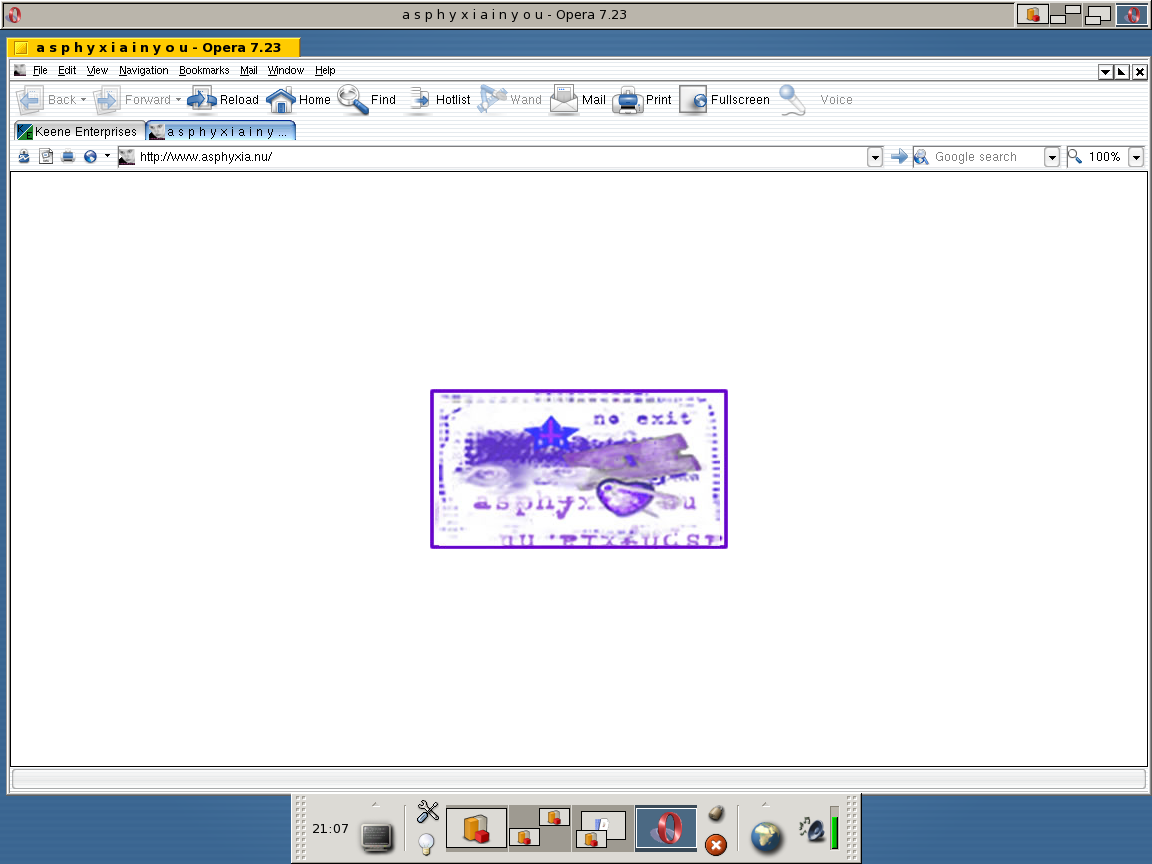Switch to the second virtual desktop
The image size is (1152, 864).
[x=540, y=828]
